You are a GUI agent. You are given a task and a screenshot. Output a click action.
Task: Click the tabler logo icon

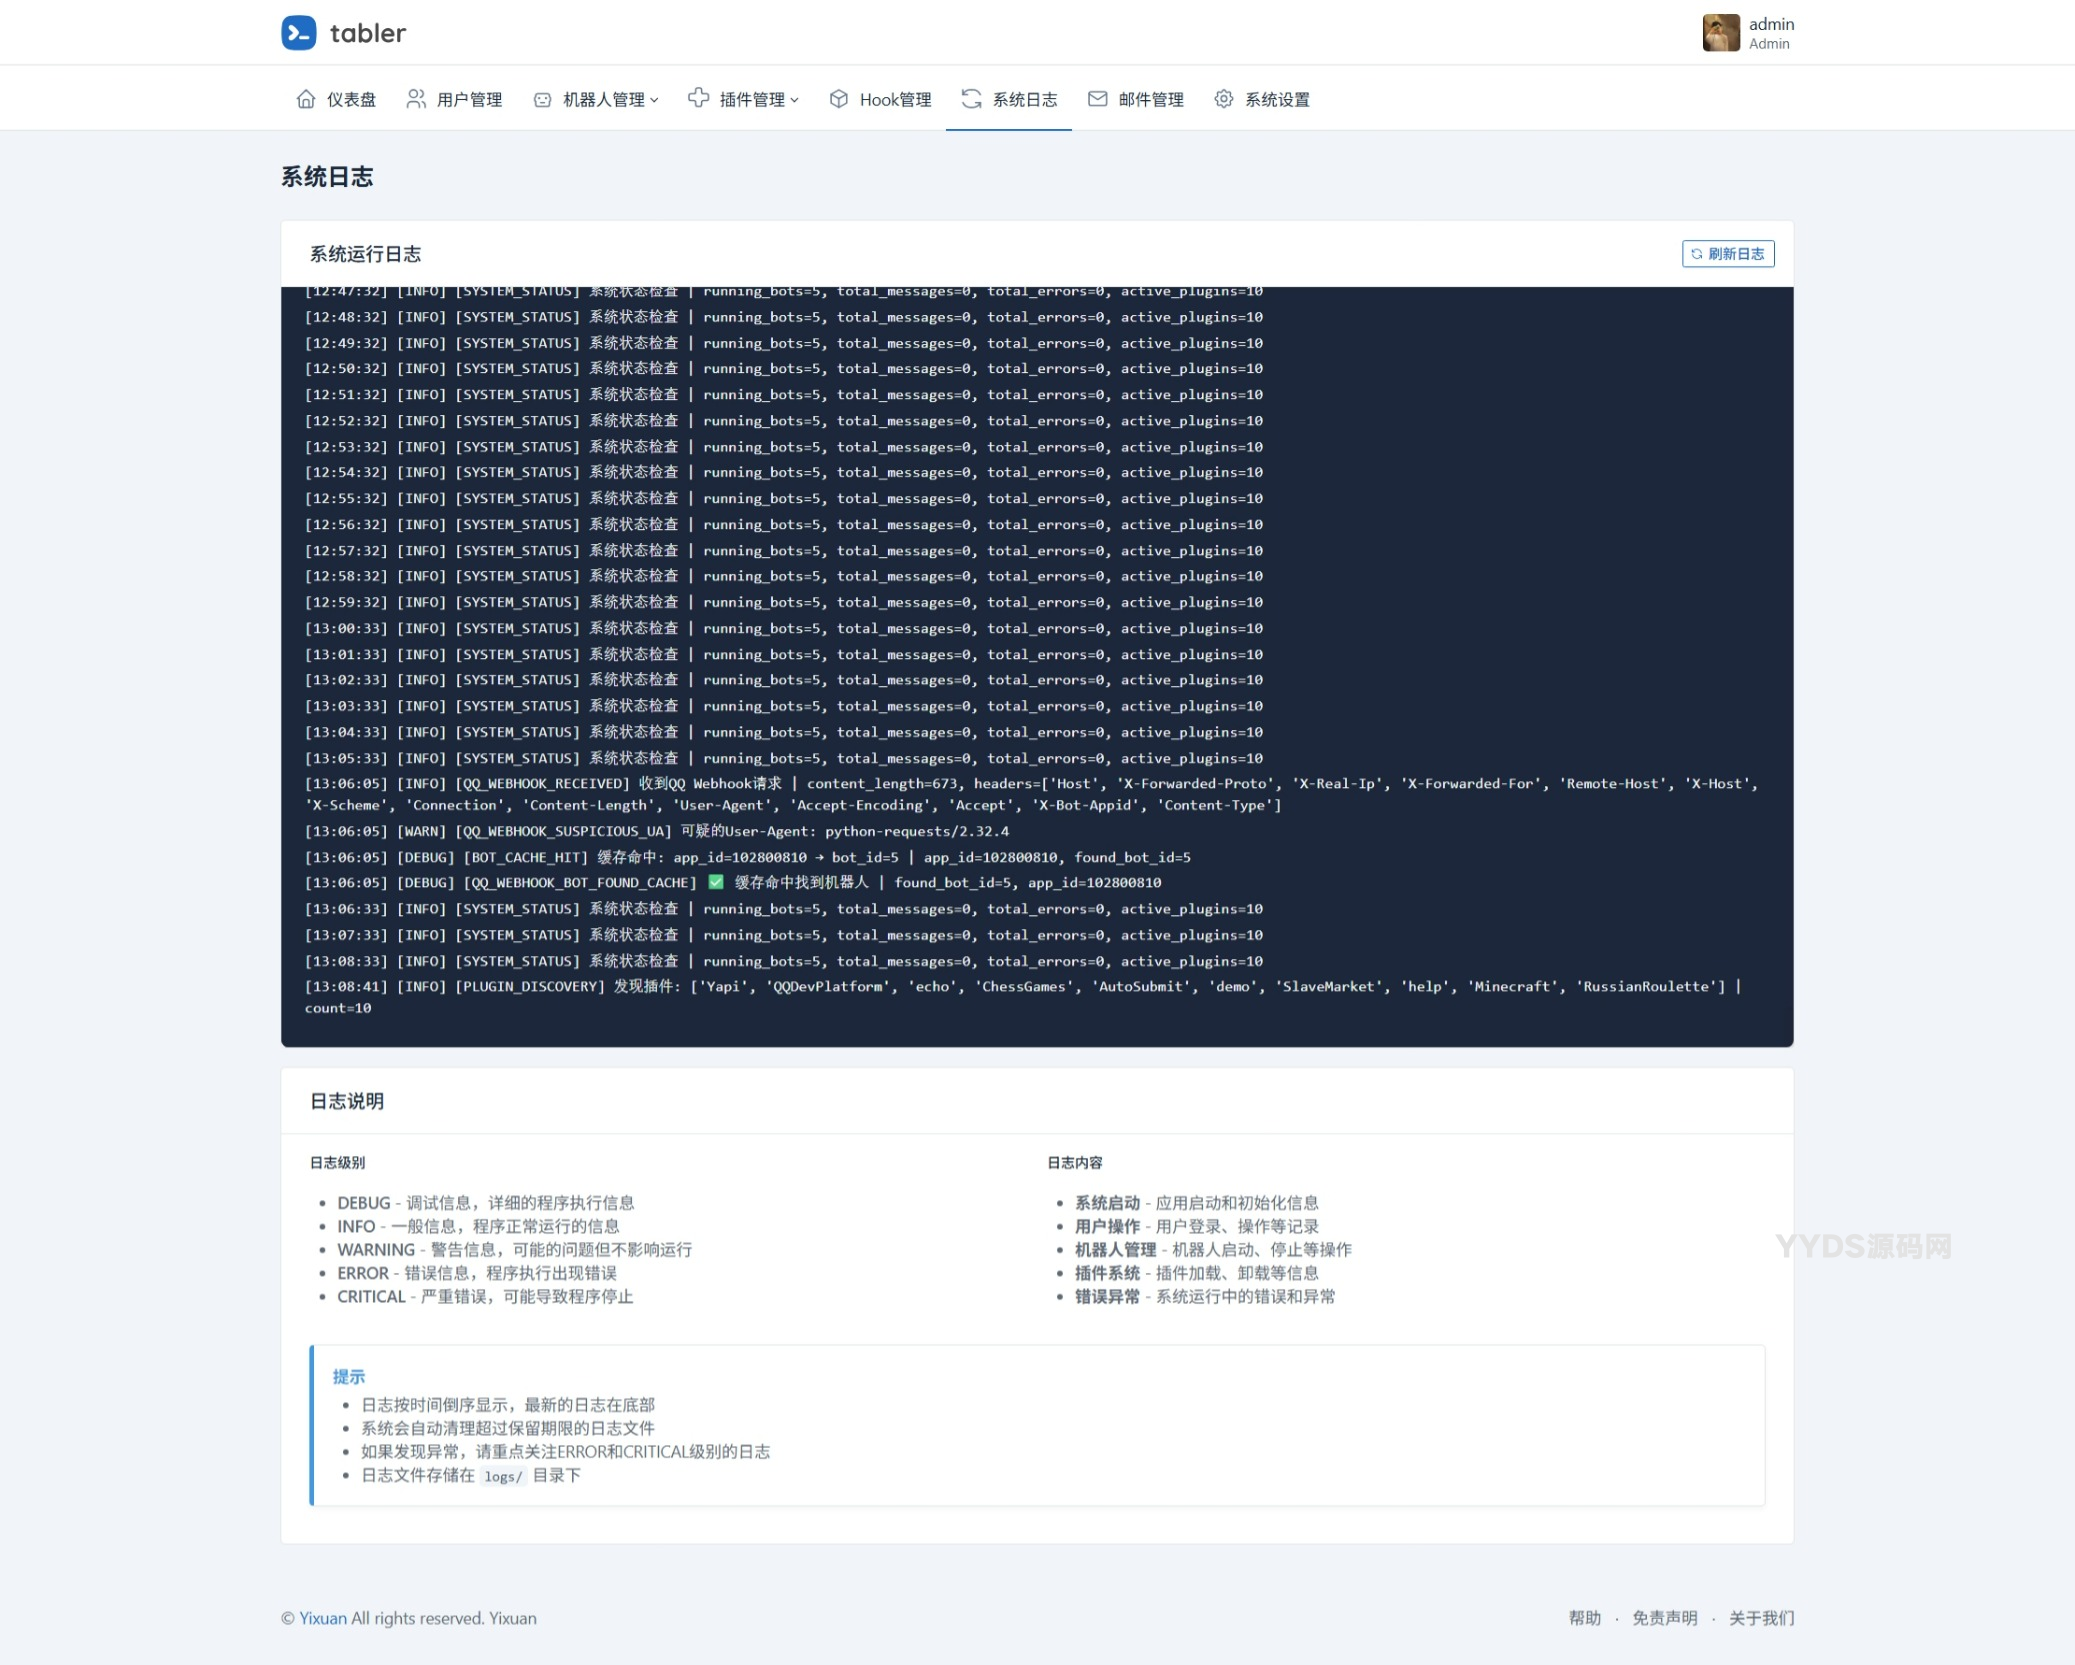pos(298,33)
